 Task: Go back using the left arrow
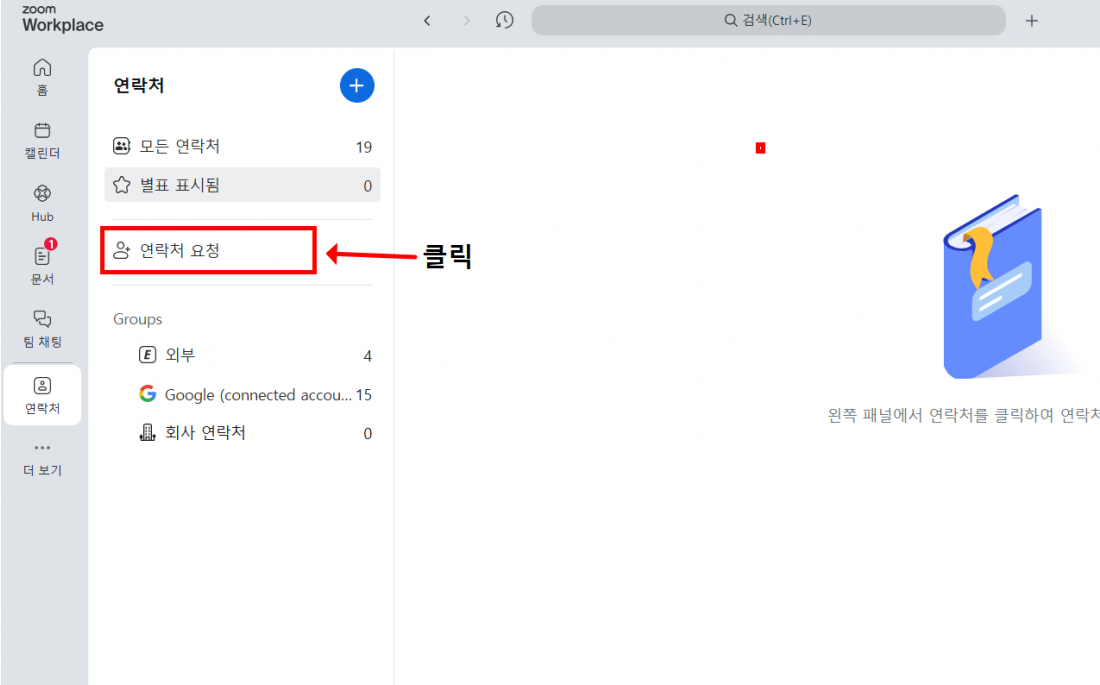click(x=427, y=20)
